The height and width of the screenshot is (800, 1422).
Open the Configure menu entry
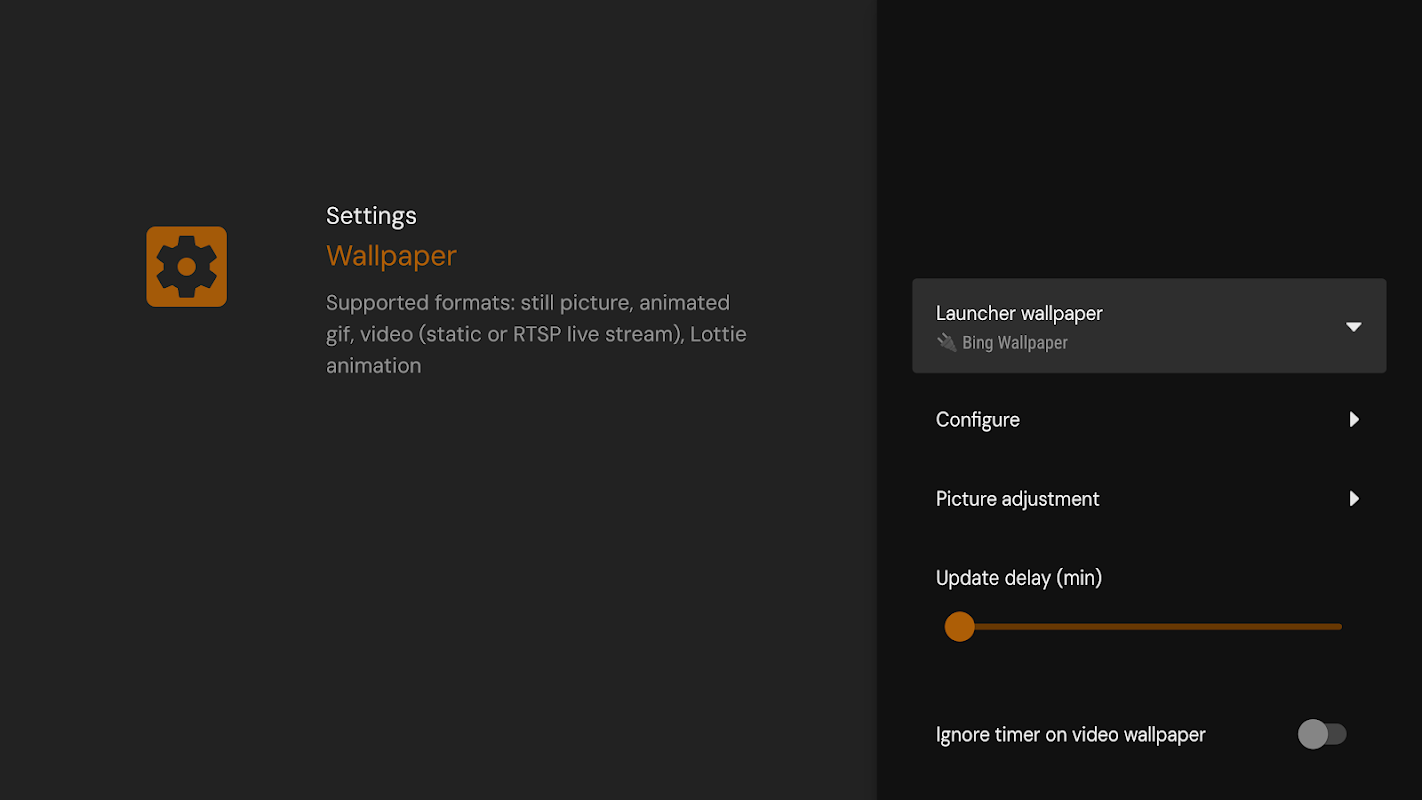pyautogui.click(x=1149, y=419)
